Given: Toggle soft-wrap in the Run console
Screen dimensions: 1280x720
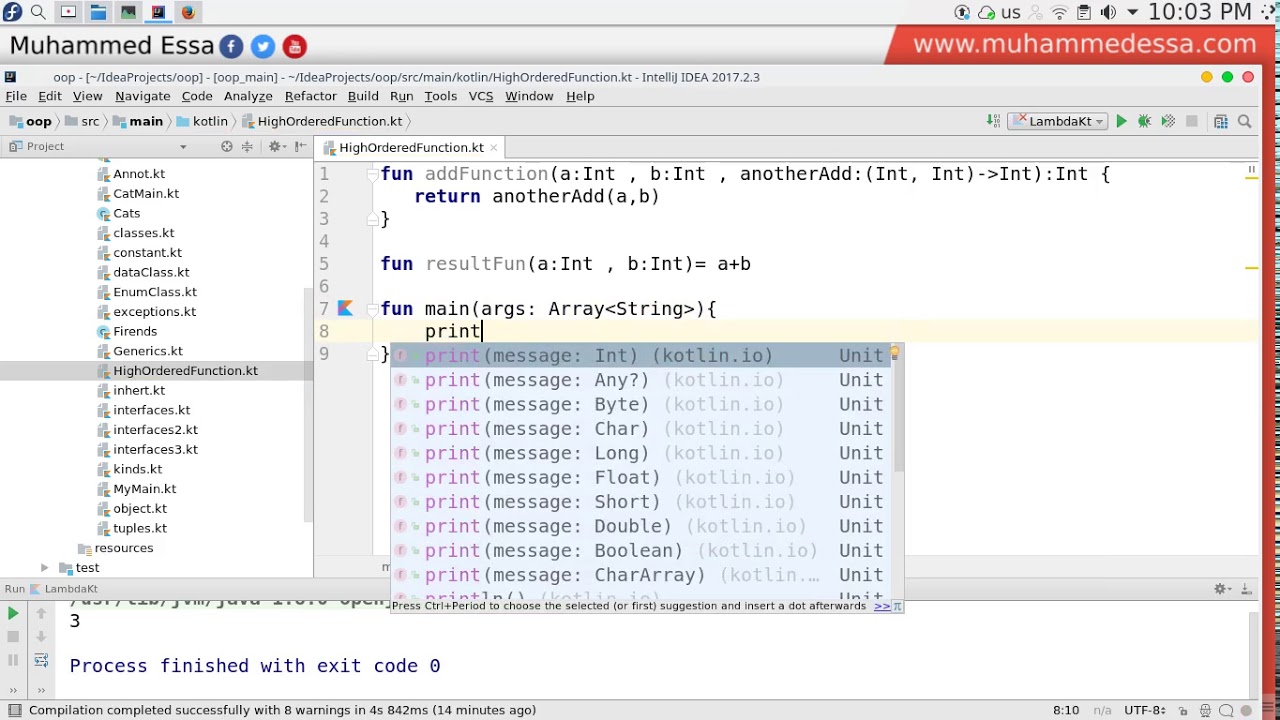Looking at the screenshot, I should (x=41, y=660).
